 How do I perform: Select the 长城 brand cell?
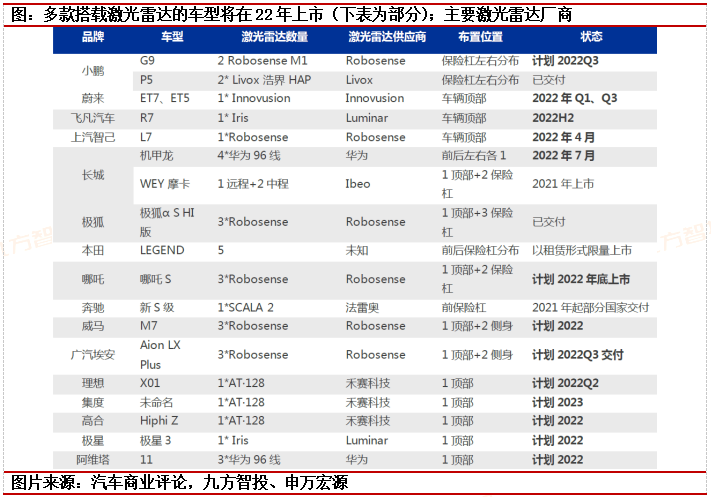(x=93, y=175)
